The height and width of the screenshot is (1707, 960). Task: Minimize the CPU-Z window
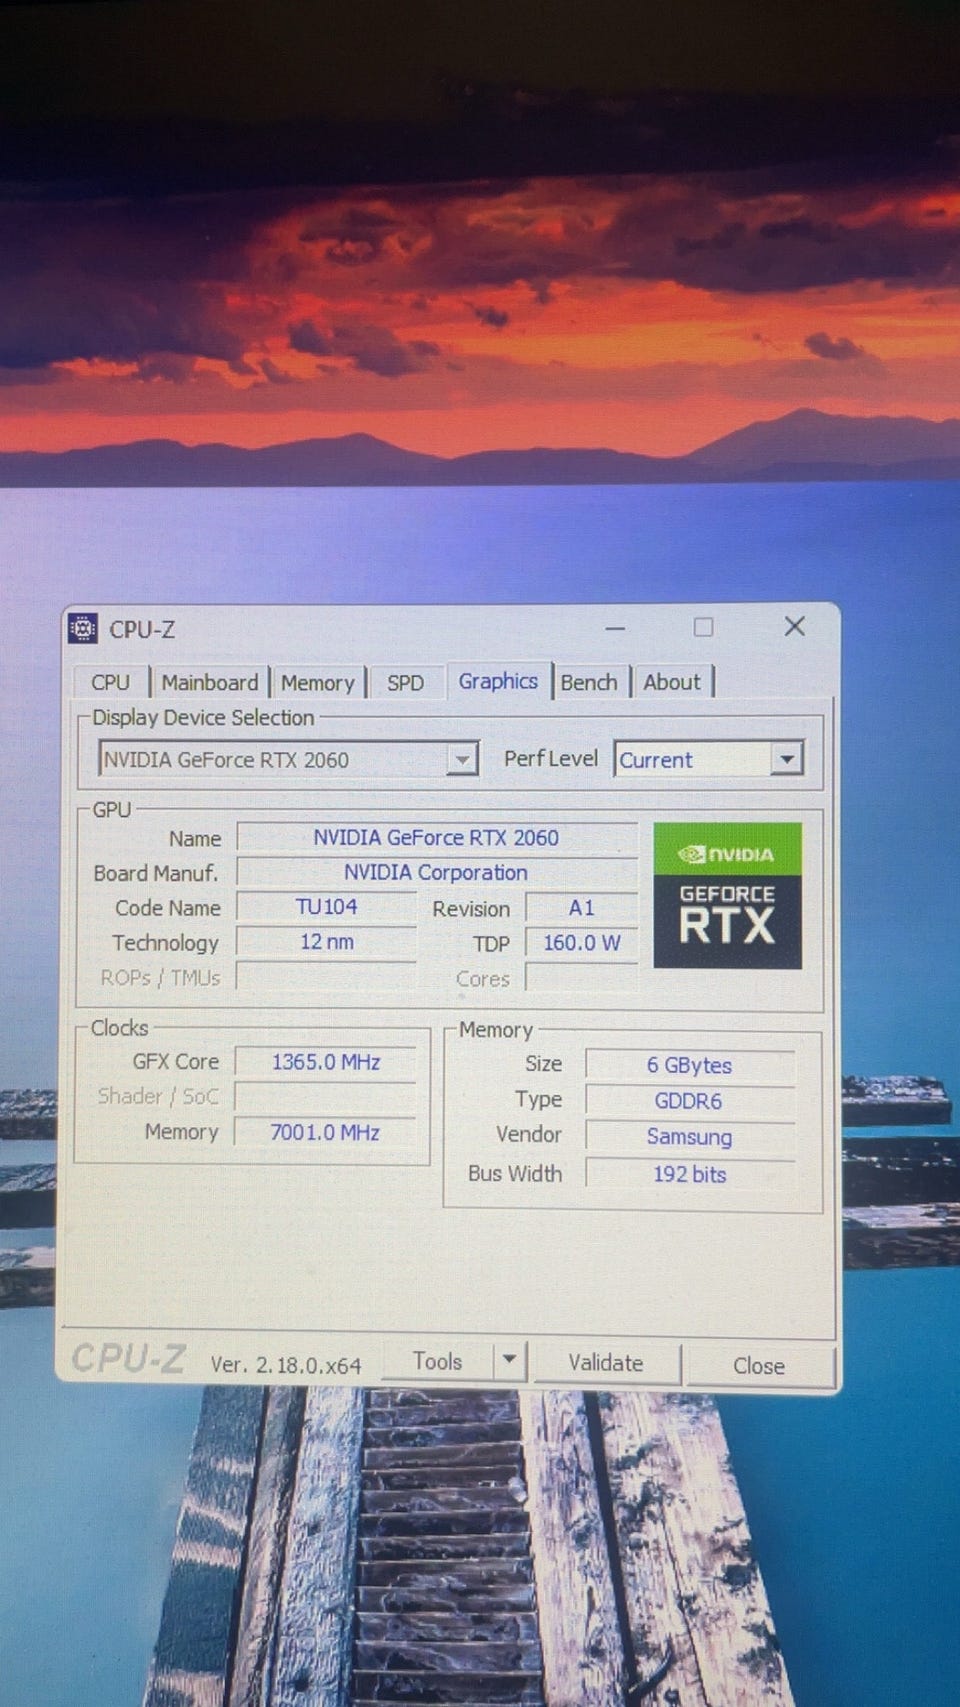(615, 629)
